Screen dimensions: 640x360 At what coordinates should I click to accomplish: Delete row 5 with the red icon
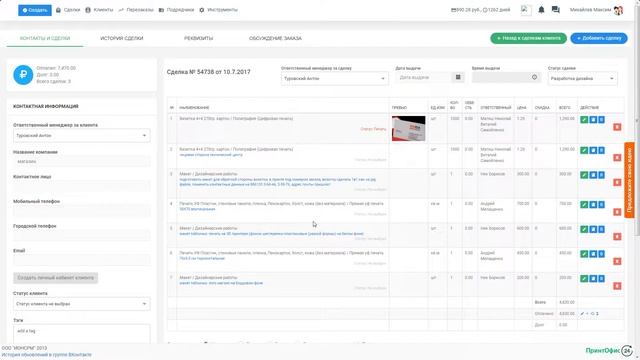617,236
